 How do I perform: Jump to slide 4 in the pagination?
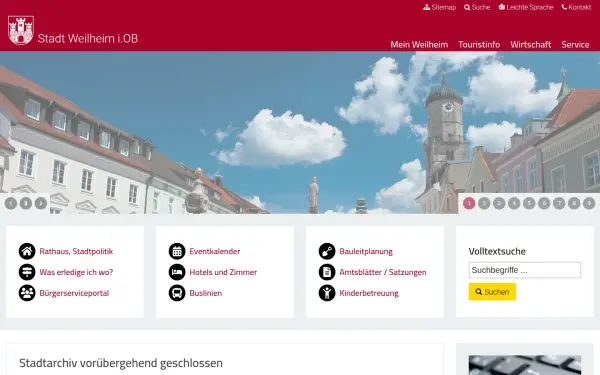pyautogui.click(x=514, y=203)
